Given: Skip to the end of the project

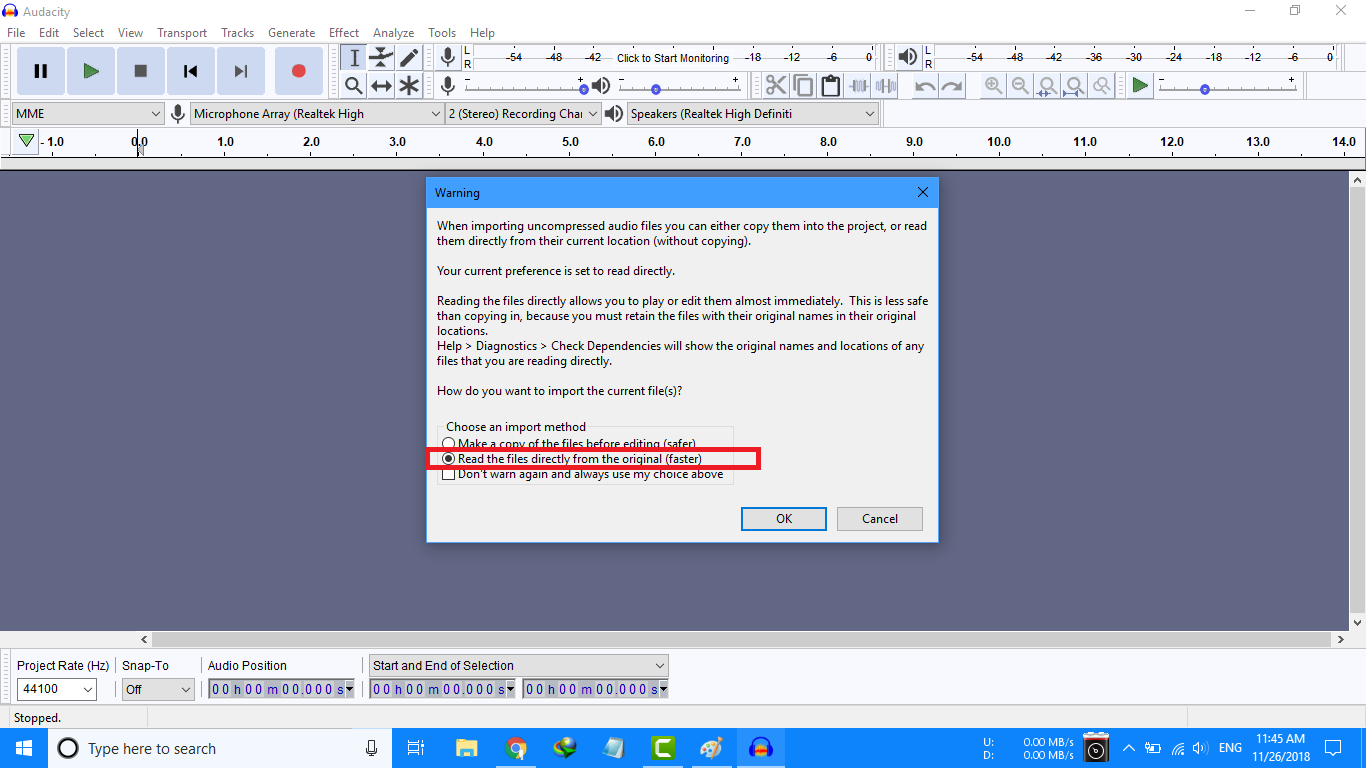Looking at the screenshot, I should [x=241, y=71].
